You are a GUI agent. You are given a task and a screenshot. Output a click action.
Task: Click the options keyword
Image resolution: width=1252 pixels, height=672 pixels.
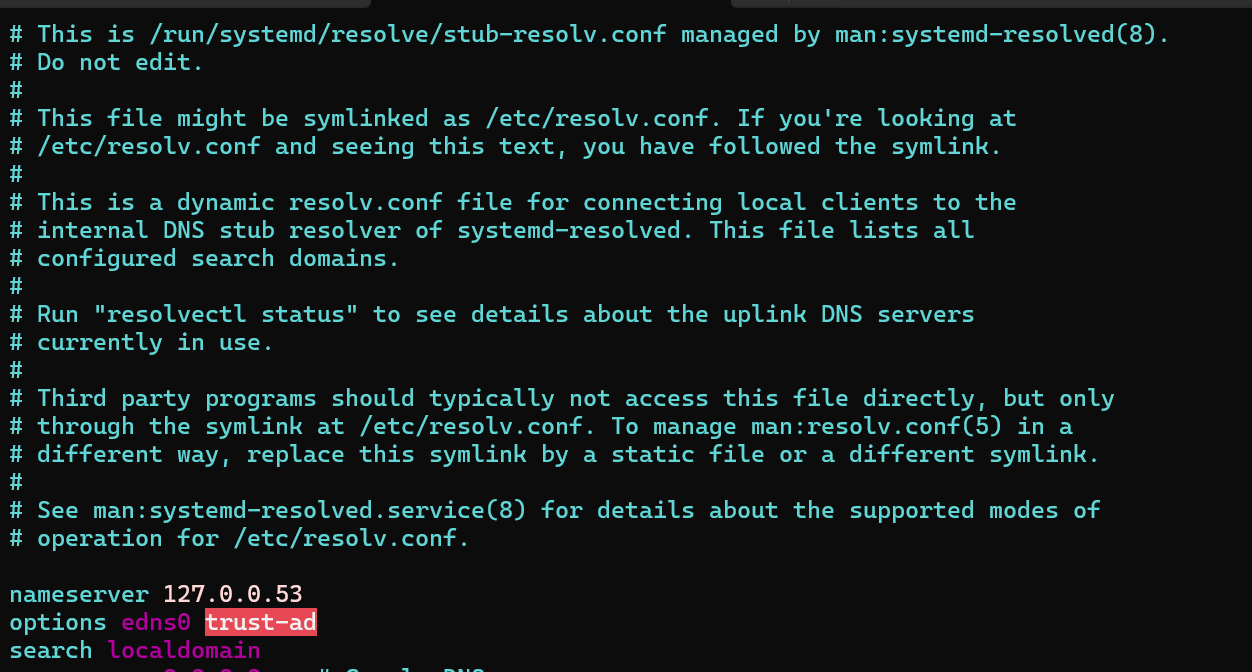58,622
